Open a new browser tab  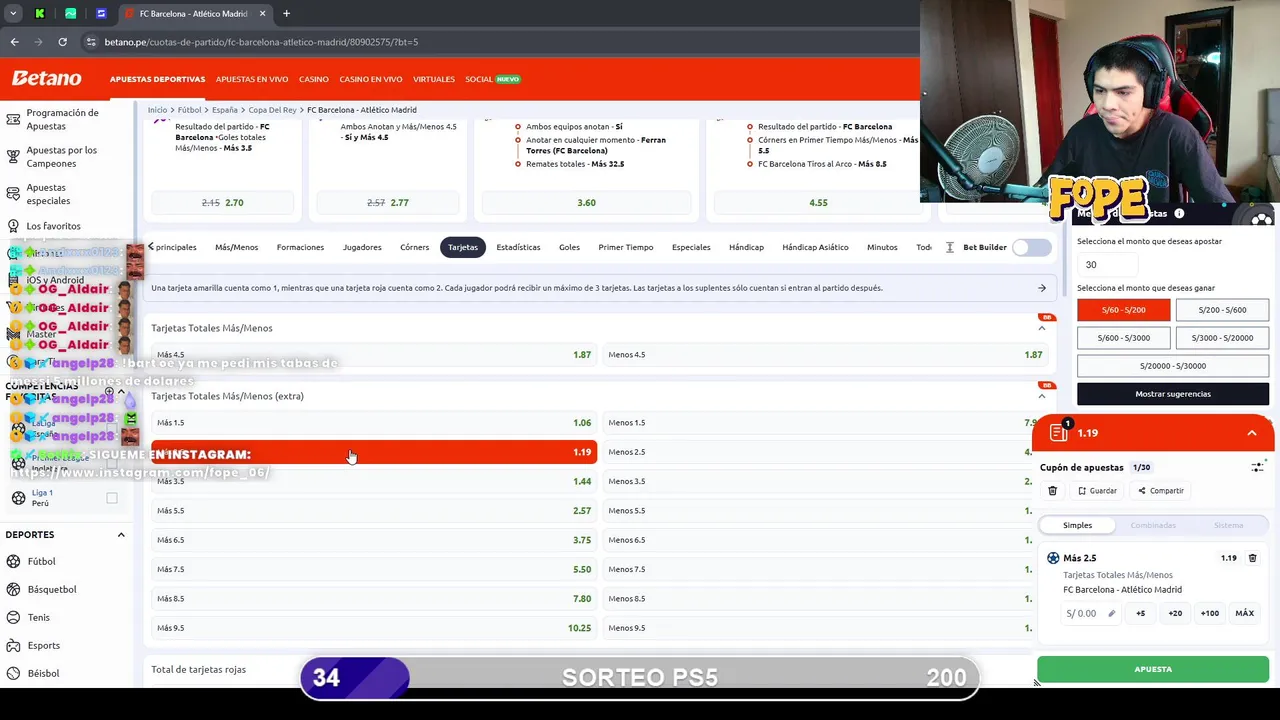click(x=286, y=13)
